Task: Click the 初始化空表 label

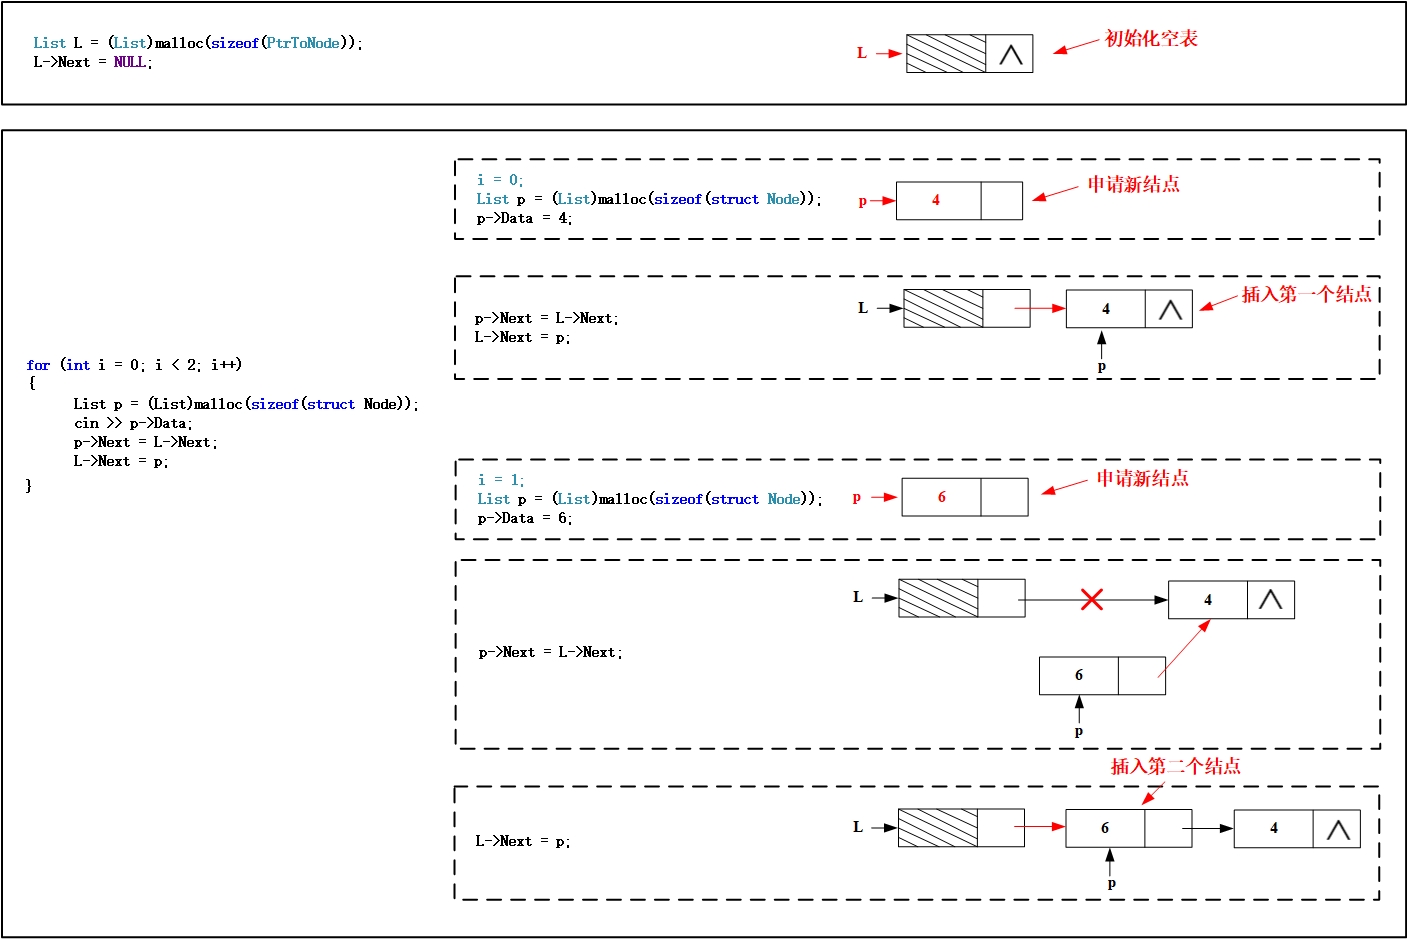Action: click(1151, 39)
